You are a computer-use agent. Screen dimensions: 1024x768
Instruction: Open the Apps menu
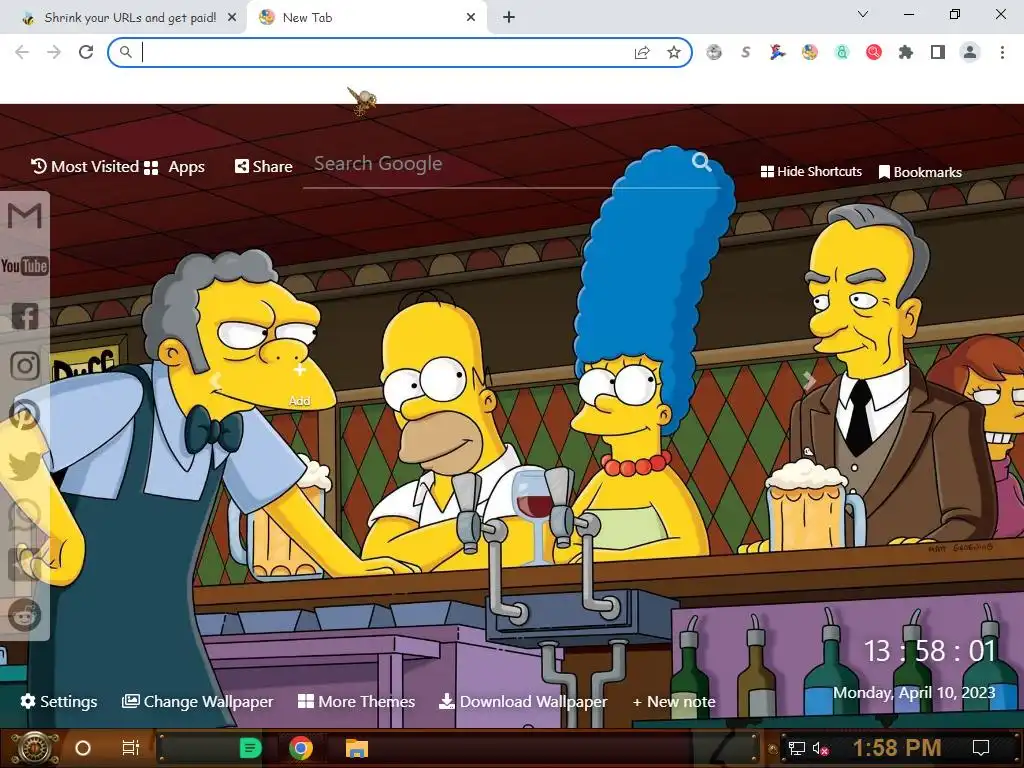(x=174, y=167)
